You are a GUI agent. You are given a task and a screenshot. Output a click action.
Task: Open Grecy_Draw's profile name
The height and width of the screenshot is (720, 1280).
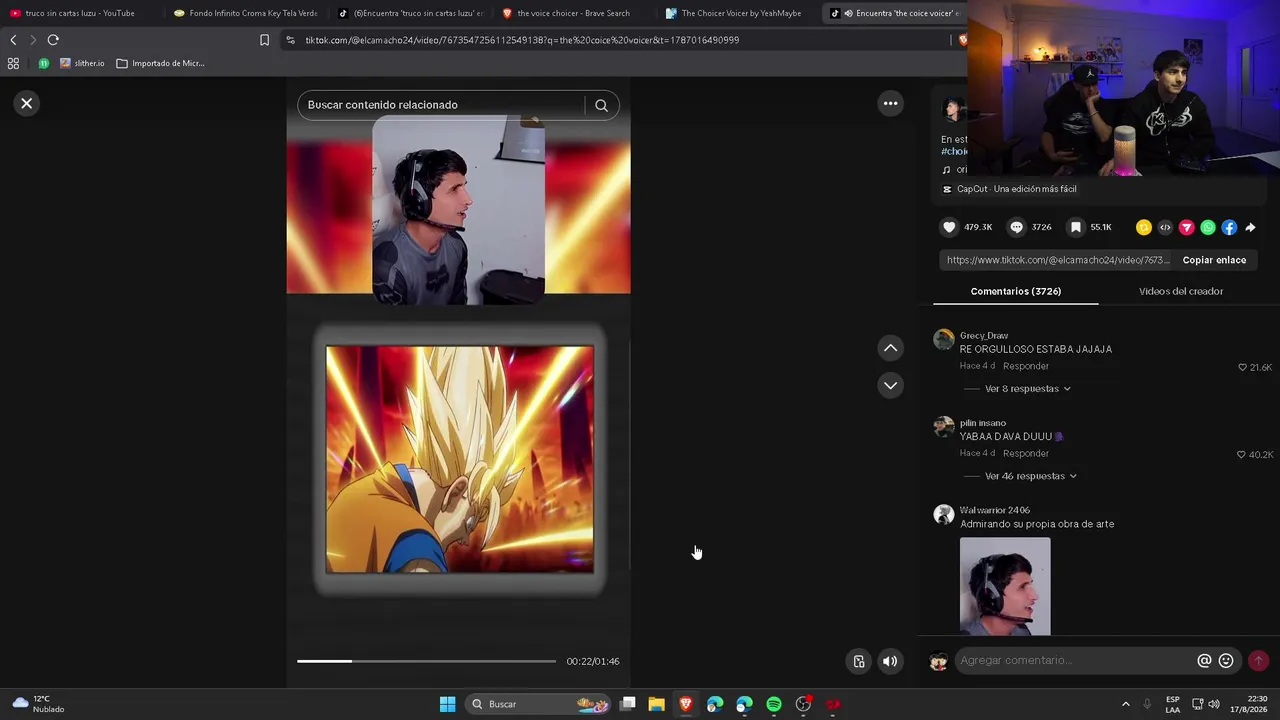click(x=984, y=336)
